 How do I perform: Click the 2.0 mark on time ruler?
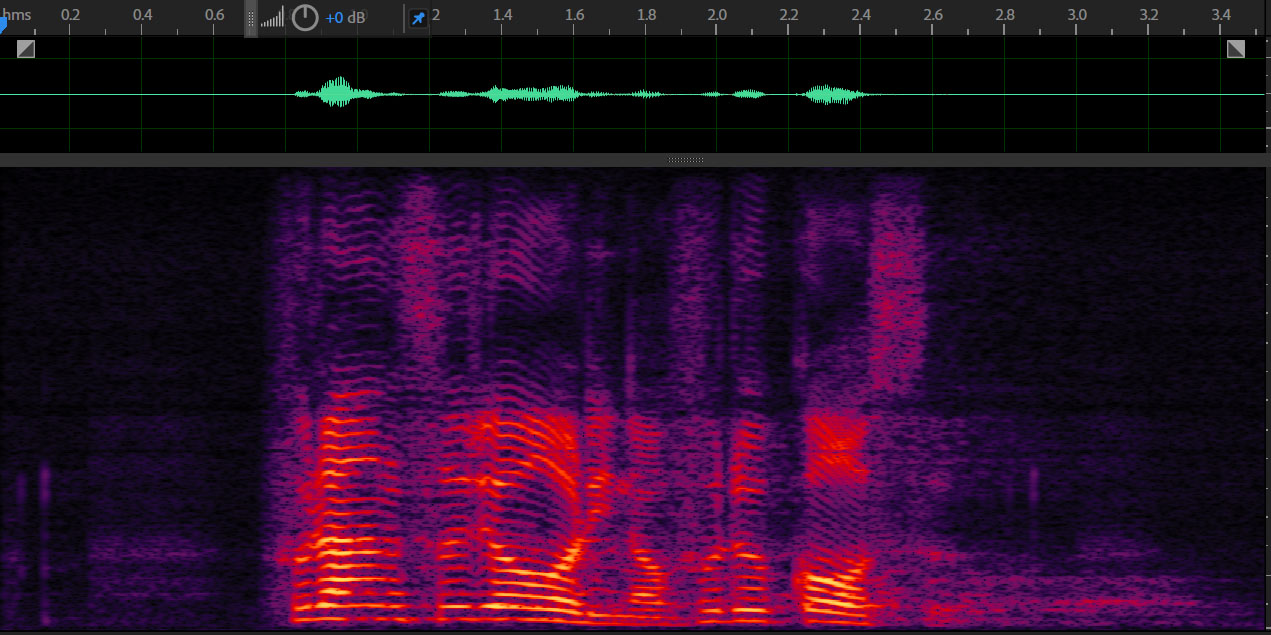717,15
